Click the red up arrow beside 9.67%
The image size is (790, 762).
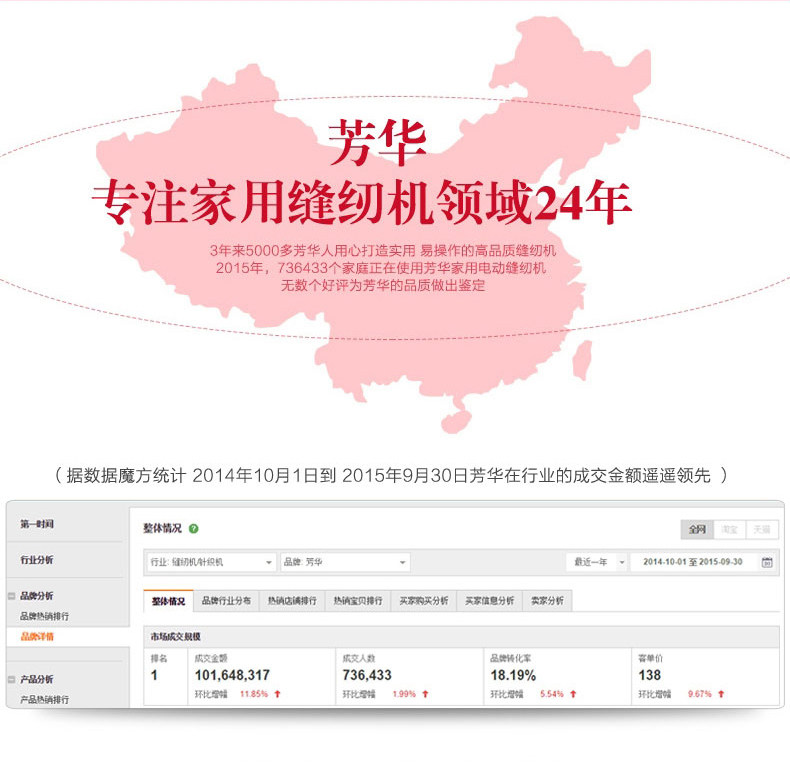pyautogui.click(x=721, y=694)
